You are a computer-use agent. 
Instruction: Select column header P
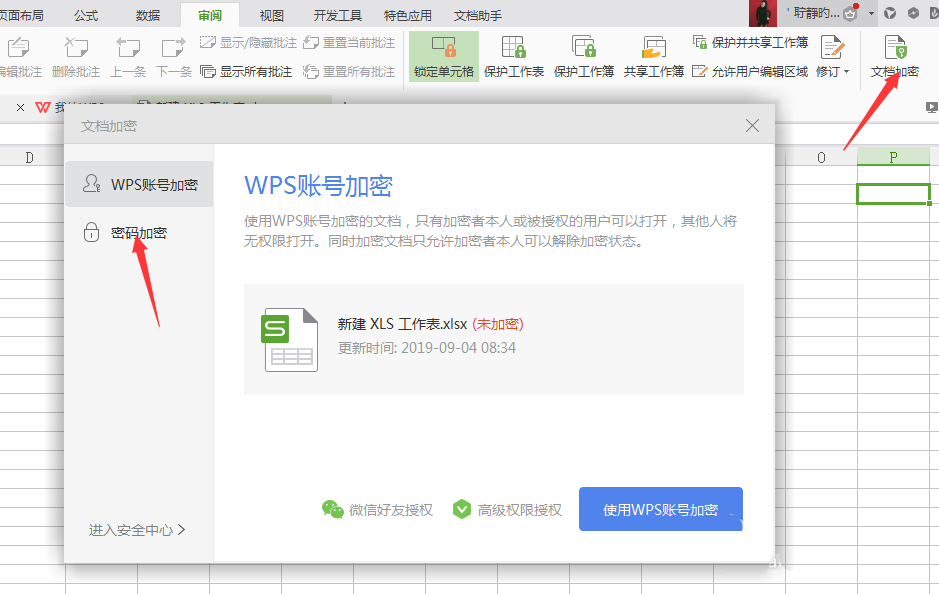[x=893, y=157]
